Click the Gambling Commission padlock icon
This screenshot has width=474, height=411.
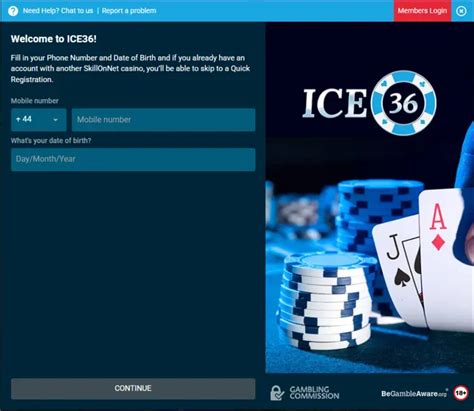(277, 393)
